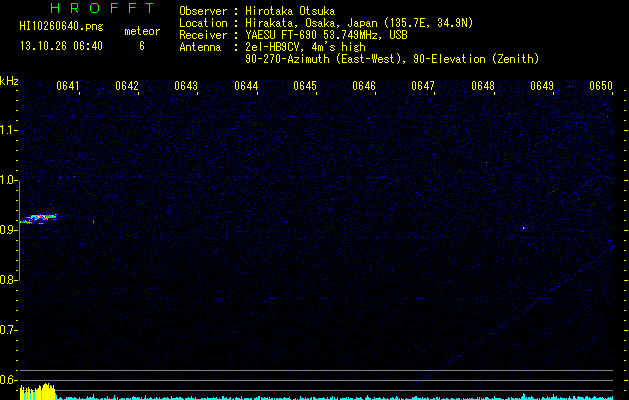Click the yellow signal level bars at bottom left
This screenshot has height=400, width=629.
point(37,392)
